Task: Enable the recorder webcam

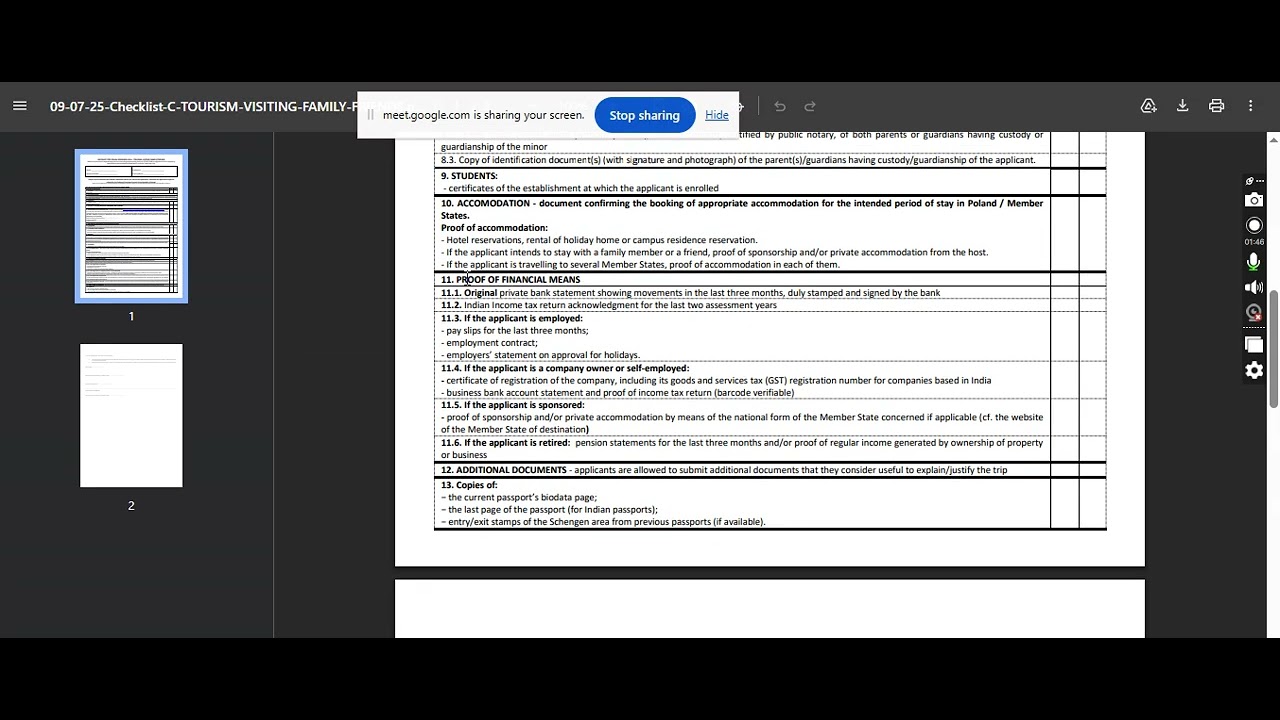Action: (1254, 312)
